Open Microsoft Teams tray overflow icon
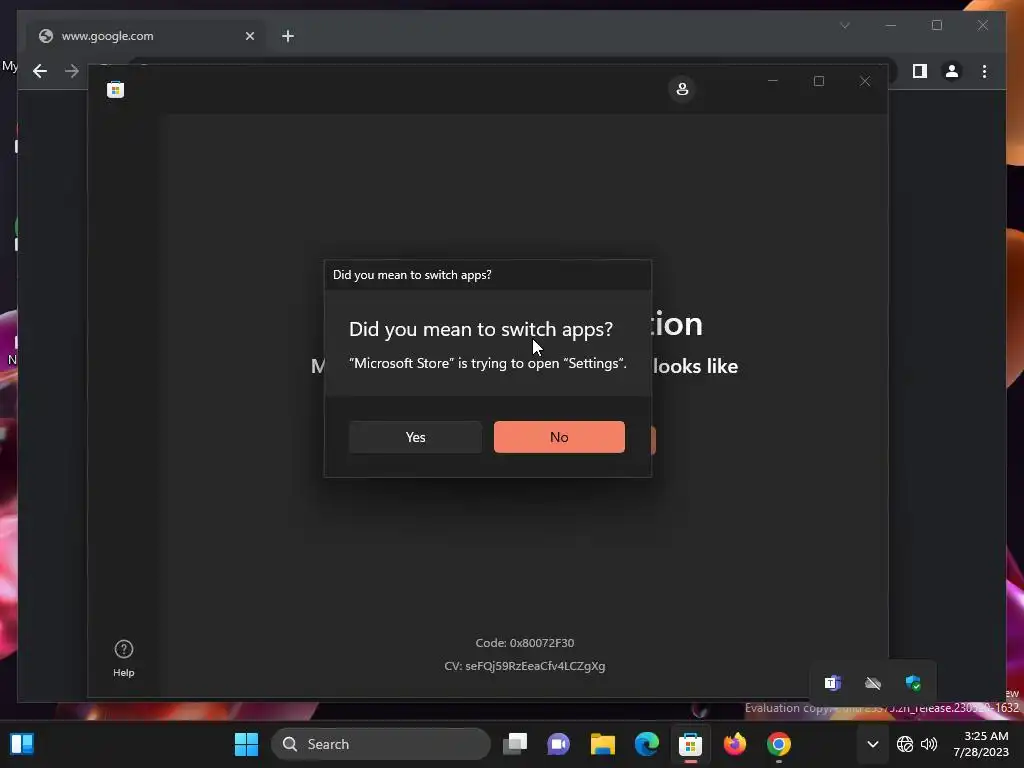 pyautogui.click(x=832, y=683)
